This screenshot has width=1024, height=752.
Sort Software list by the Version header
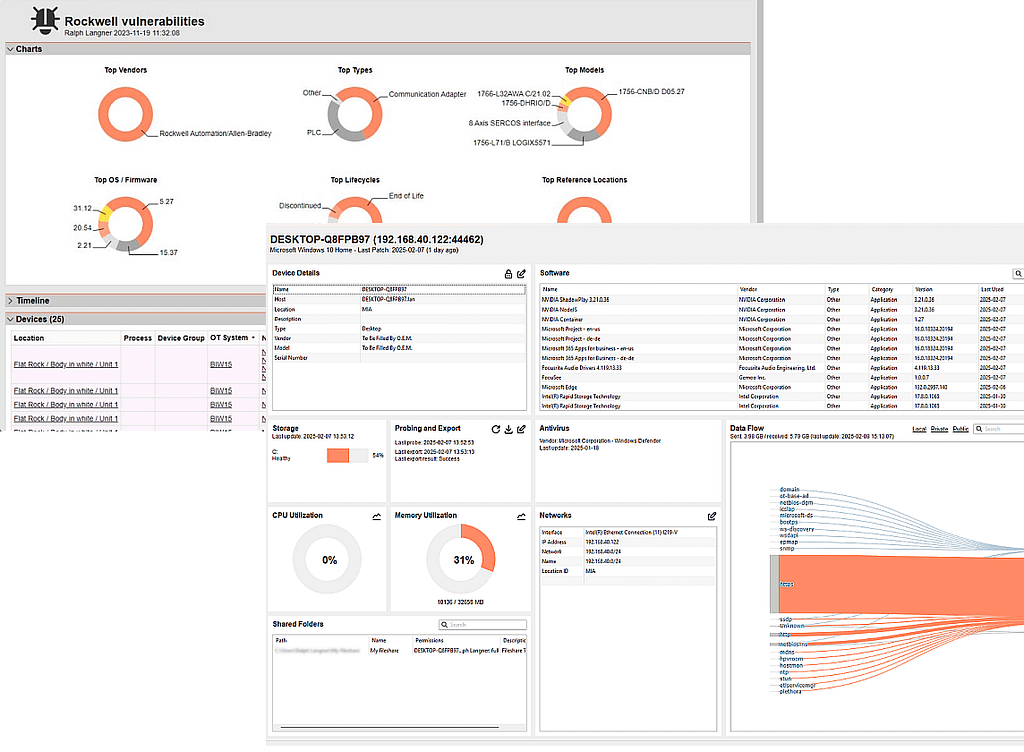923,289
